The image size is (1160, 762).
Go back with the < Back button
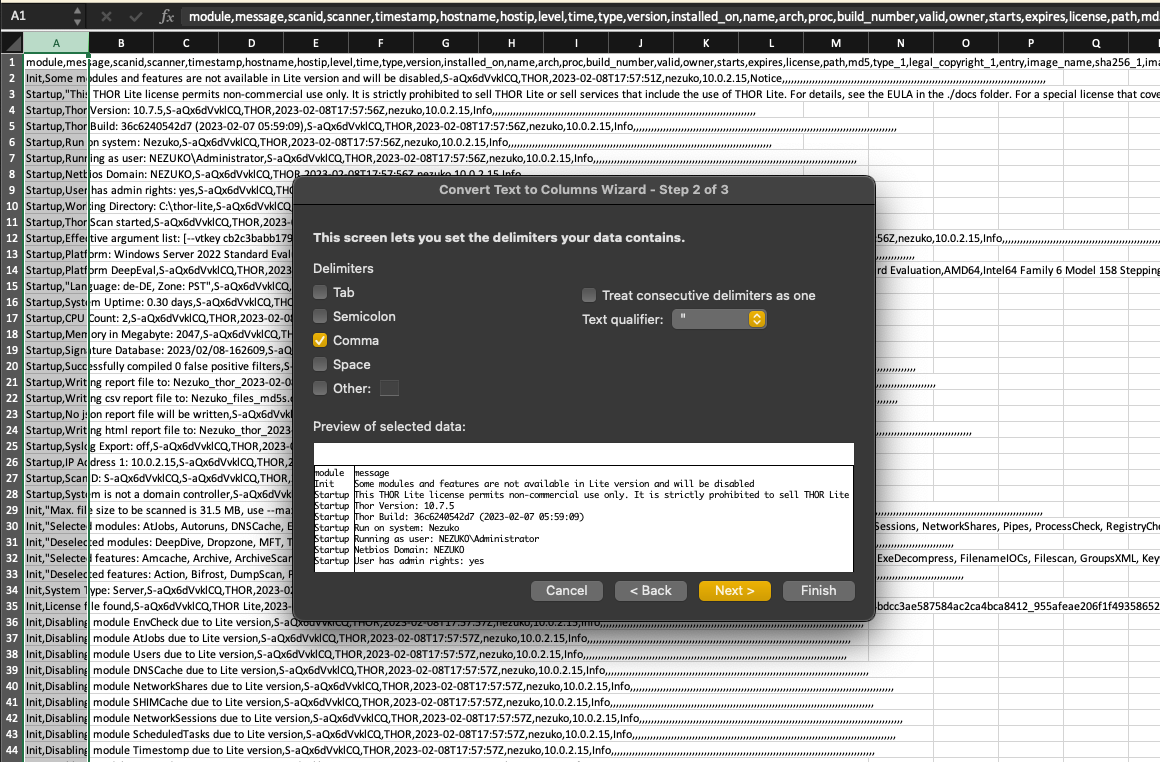[x=650, y=590]
